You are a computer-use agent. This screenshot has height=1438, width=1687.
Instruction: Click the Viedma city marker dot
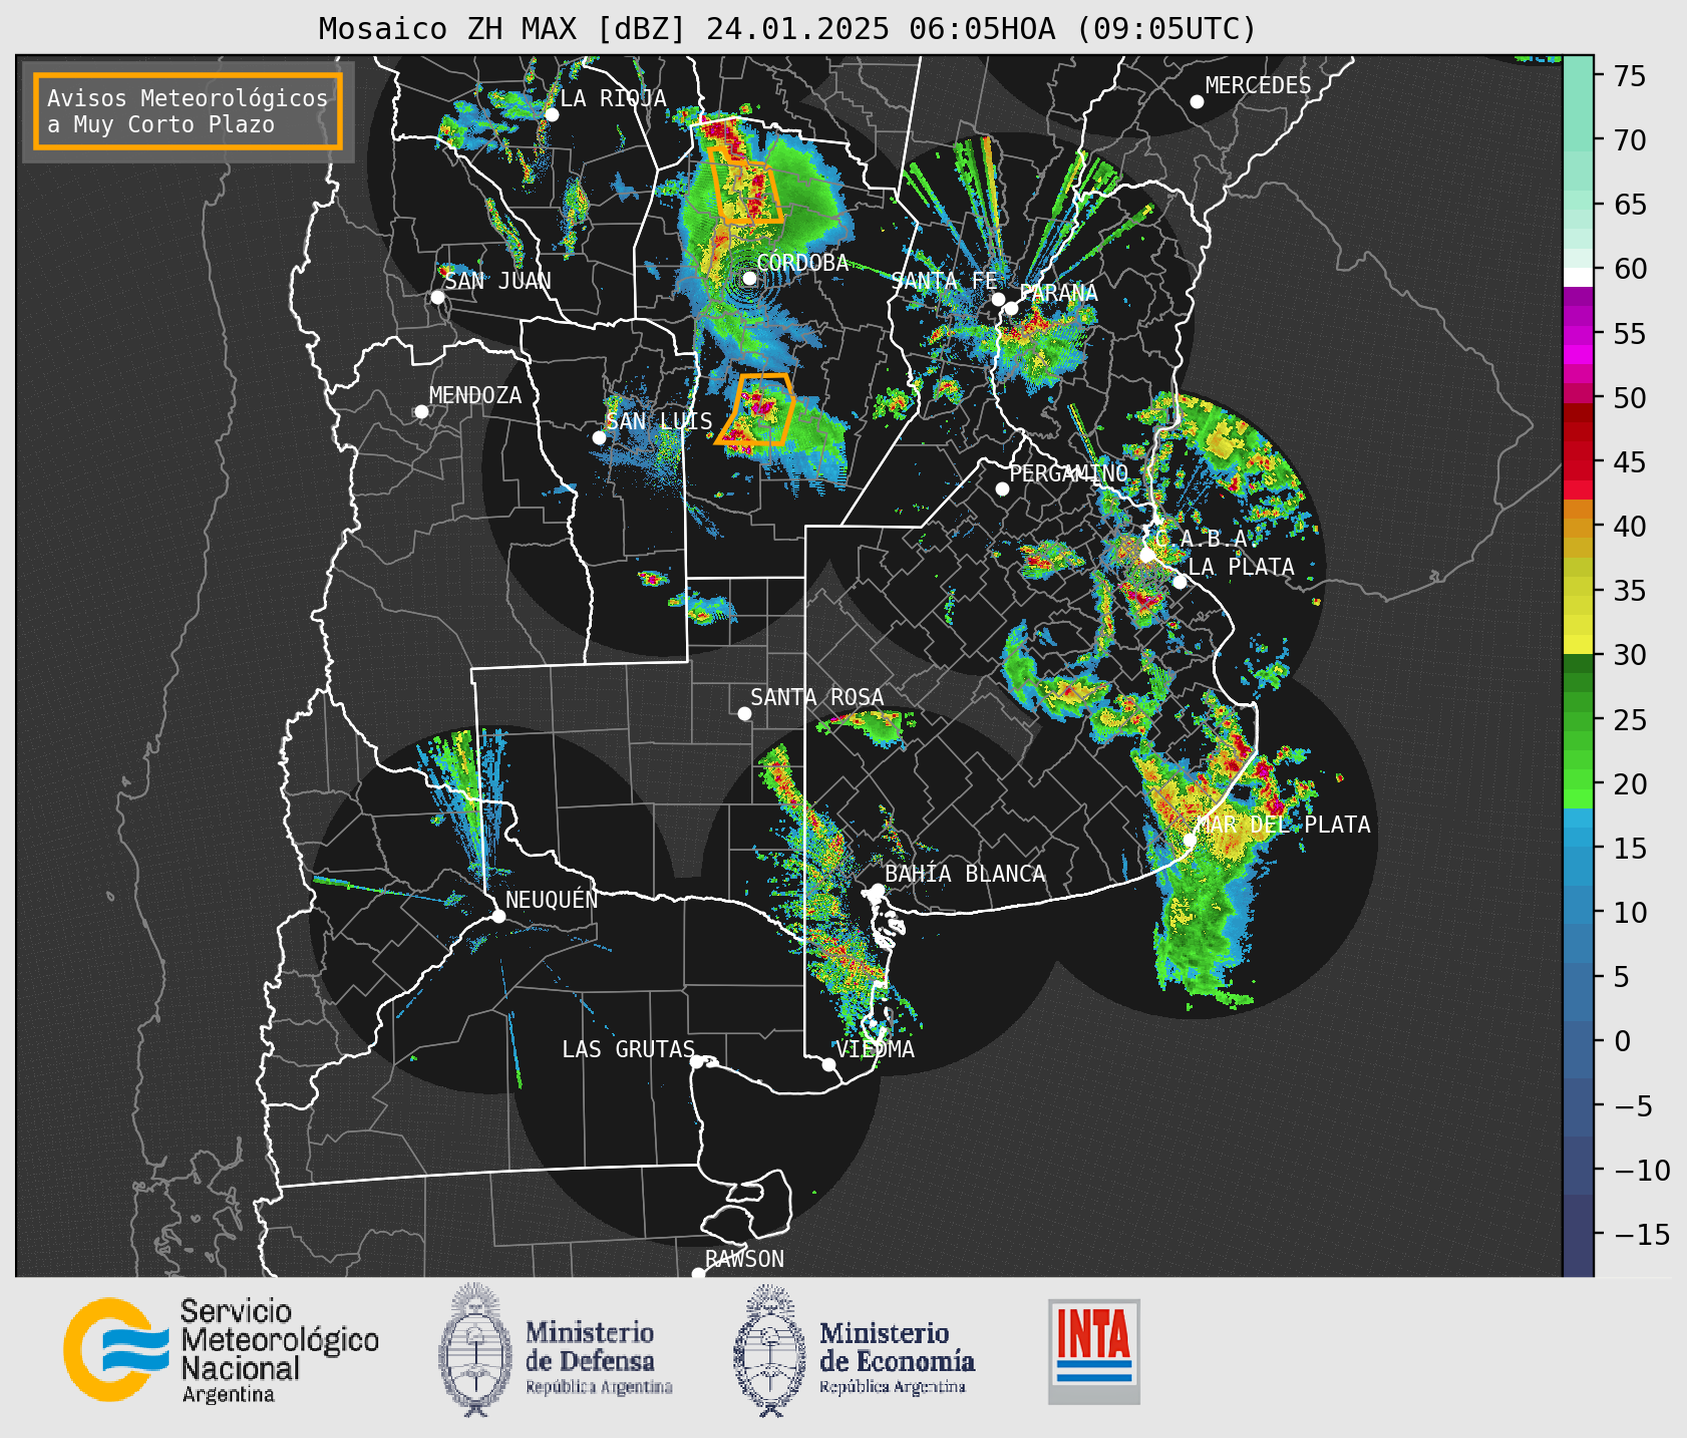pos(829,1064)
